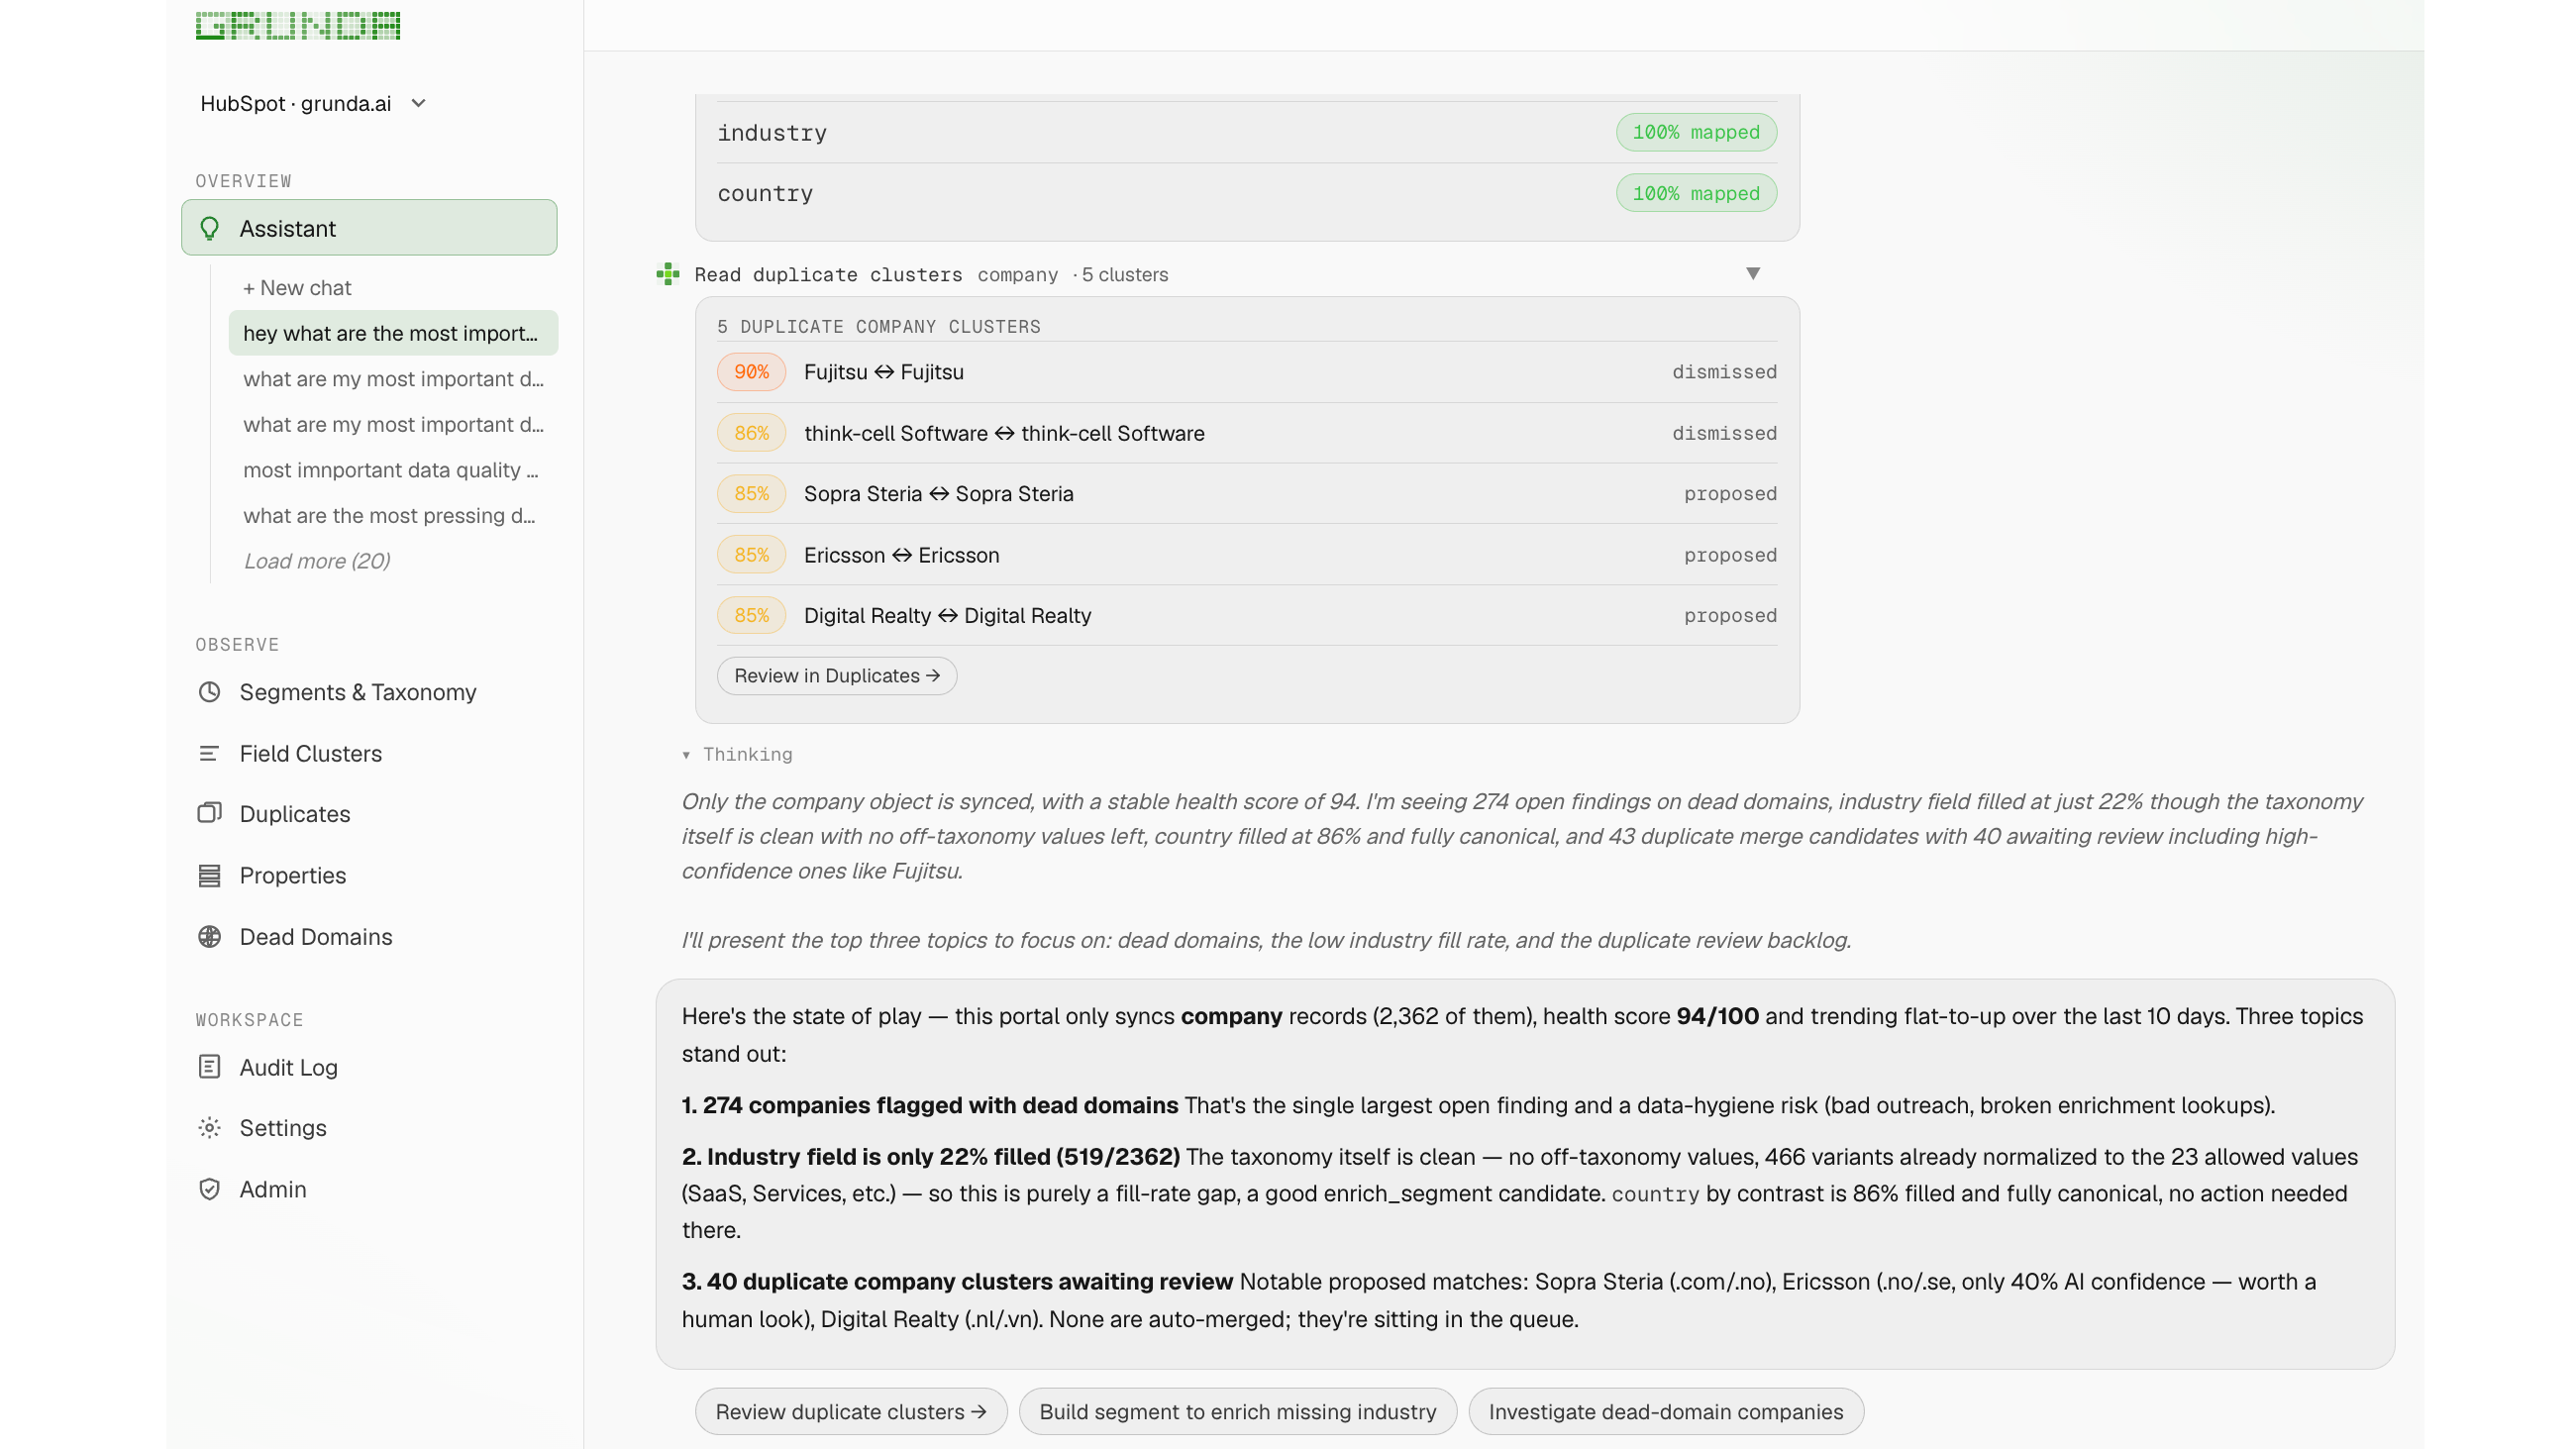Select the Assistant lightbulb icon
Screen dimensions: 2576x1449
210,228
